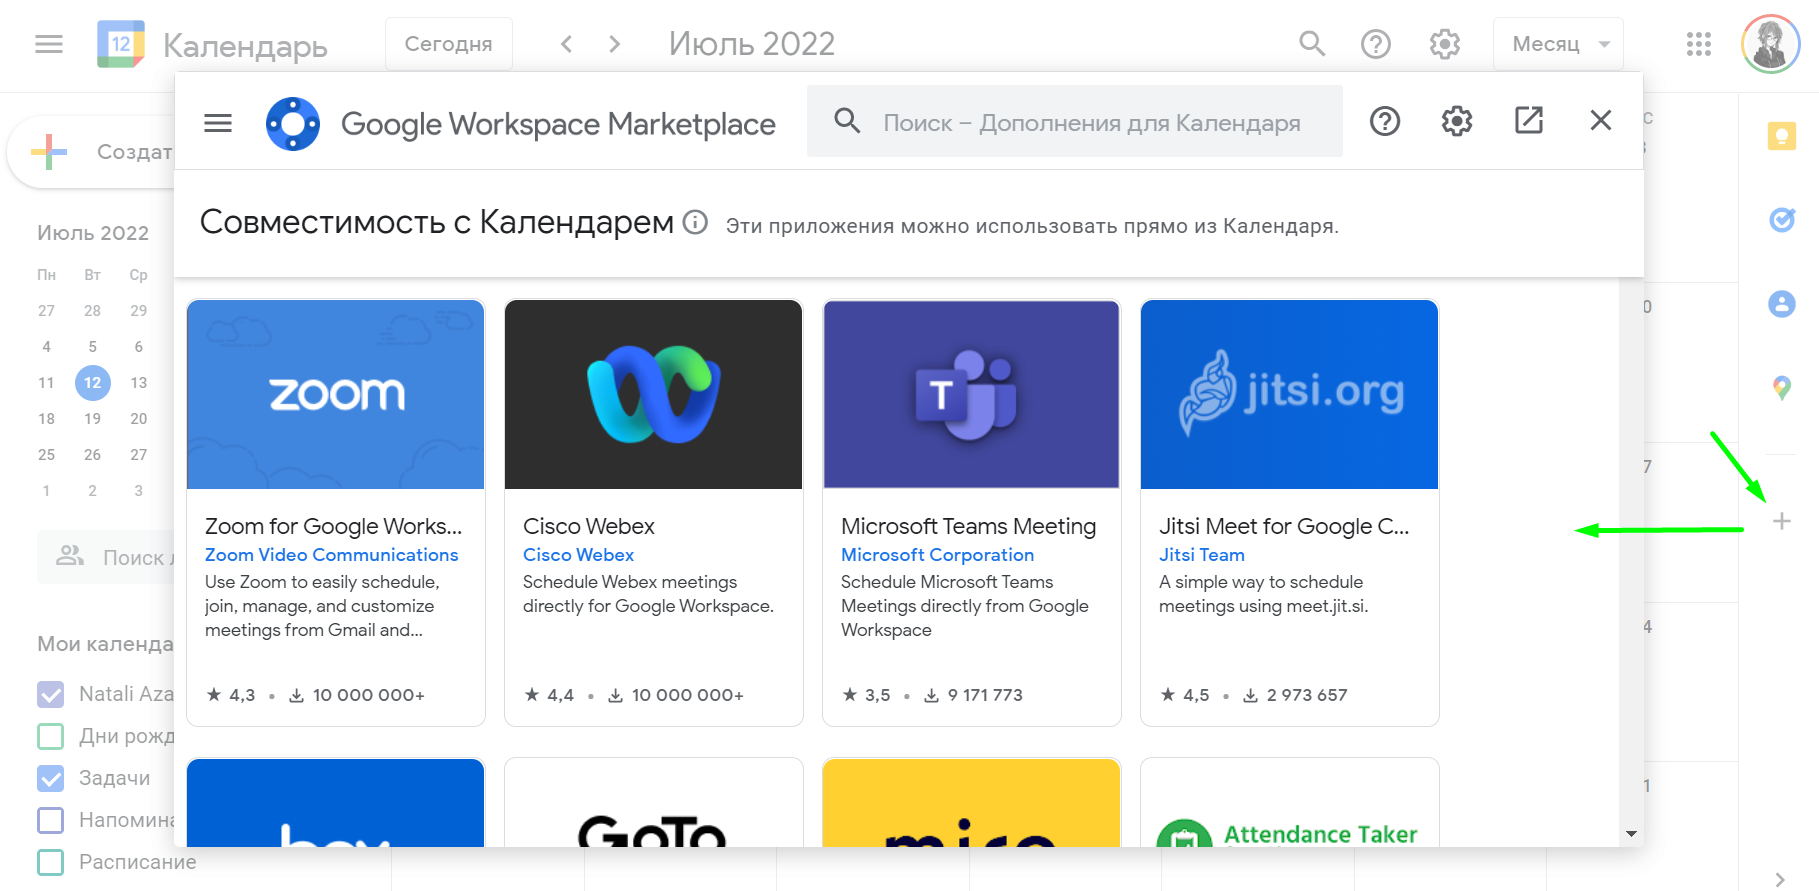Select day 26 in mini calendar
Viewport: 1819px width, 891px height.
93,455
